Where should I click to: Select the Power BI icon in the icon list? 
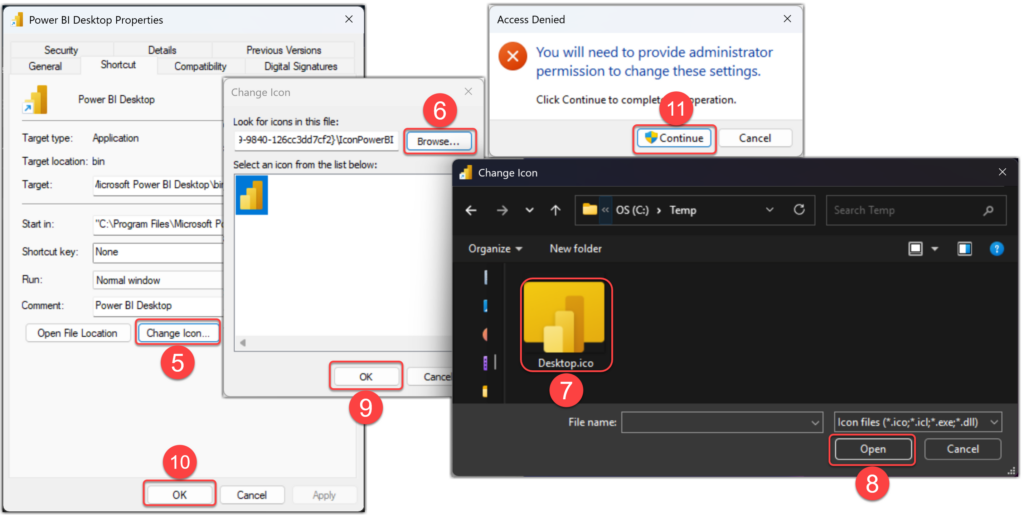pyautogui.click(x=251, y=195)
